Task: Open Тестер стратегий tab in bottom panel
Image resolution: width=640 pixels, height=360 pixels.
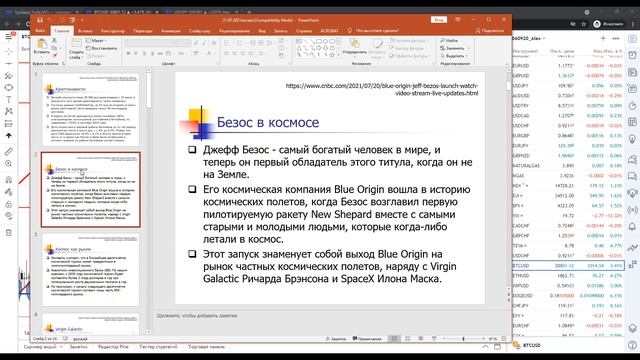Action: (158, 347)
